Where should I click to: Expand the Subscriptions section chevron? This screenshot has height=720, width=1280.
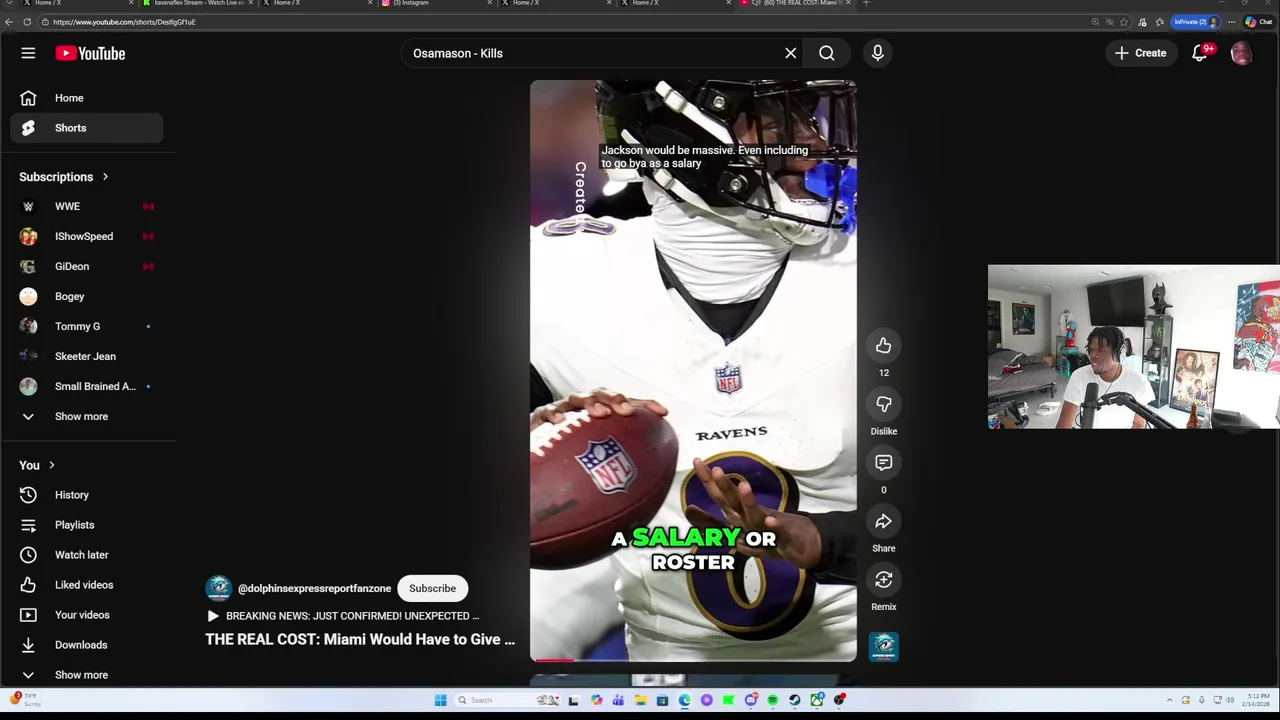tap(105, 177)
